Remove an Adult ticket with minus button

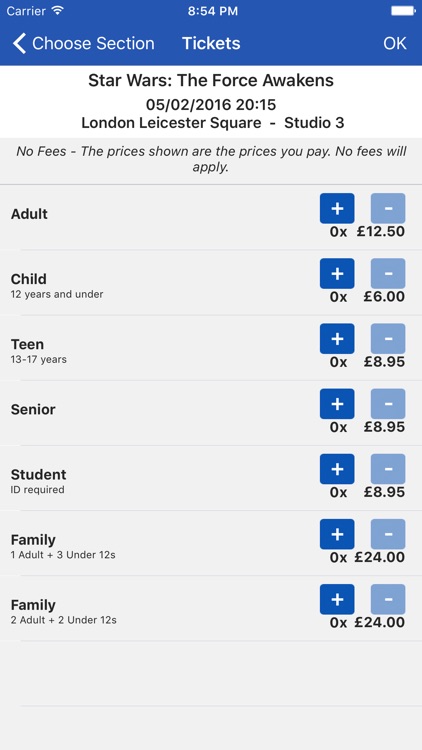tap(388, 208)
